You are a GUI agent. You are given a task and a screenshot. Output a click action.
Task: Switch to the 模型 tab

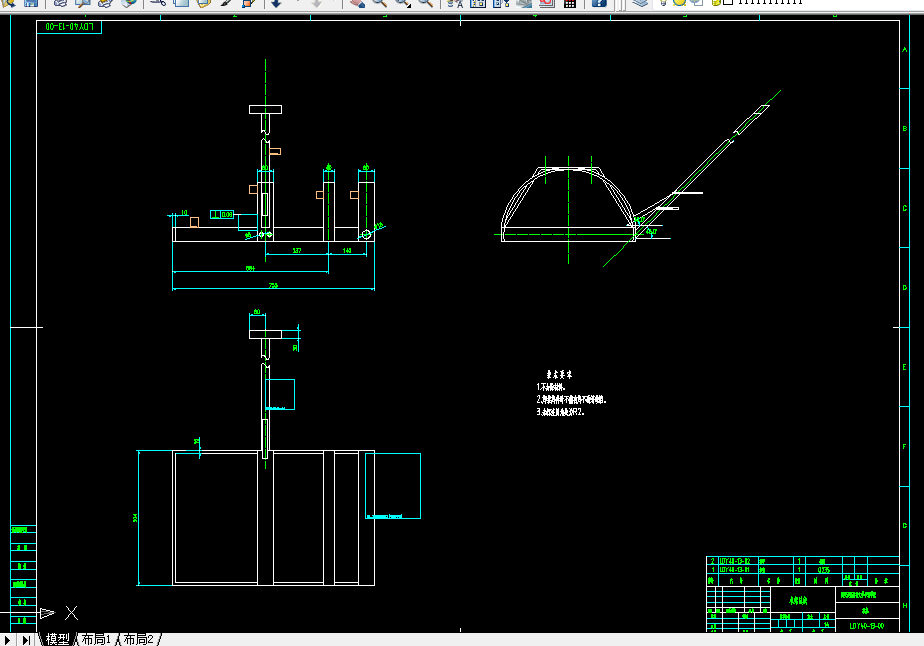point(57,639)
